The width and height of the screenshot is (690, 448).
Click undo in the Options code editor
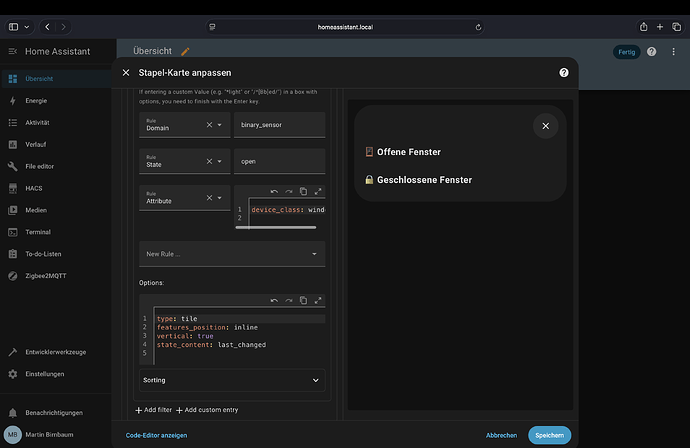tap(273, 300)
